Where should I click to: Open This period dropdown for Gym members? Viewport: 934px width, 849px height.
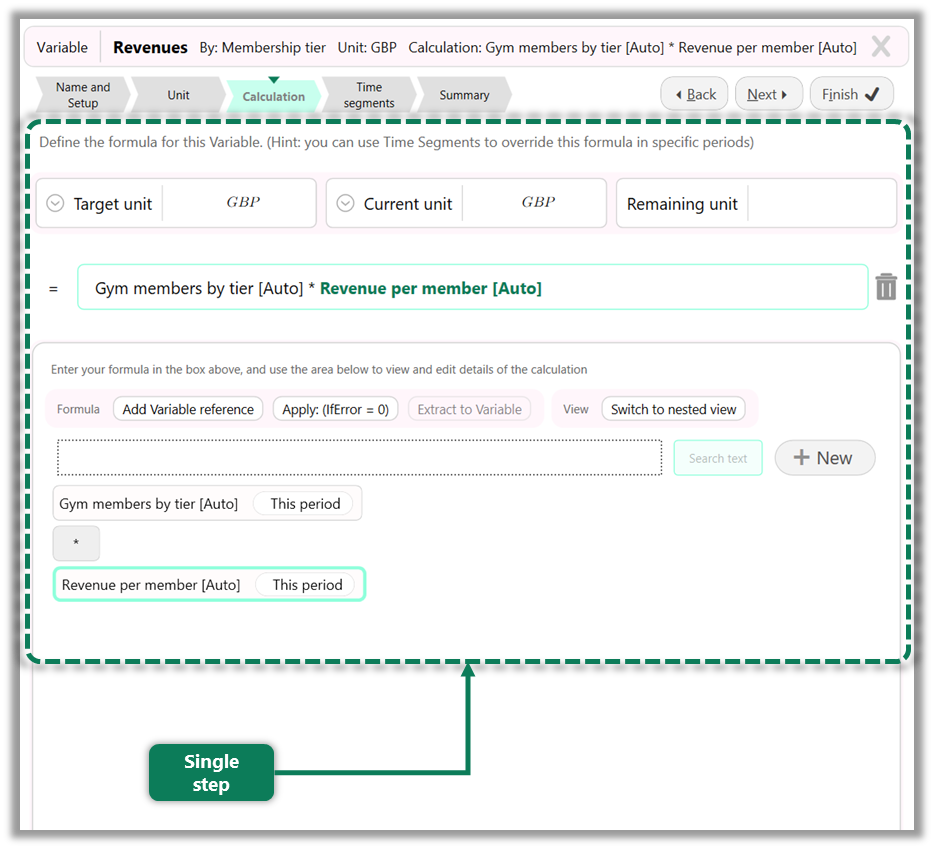pos(305,504)
